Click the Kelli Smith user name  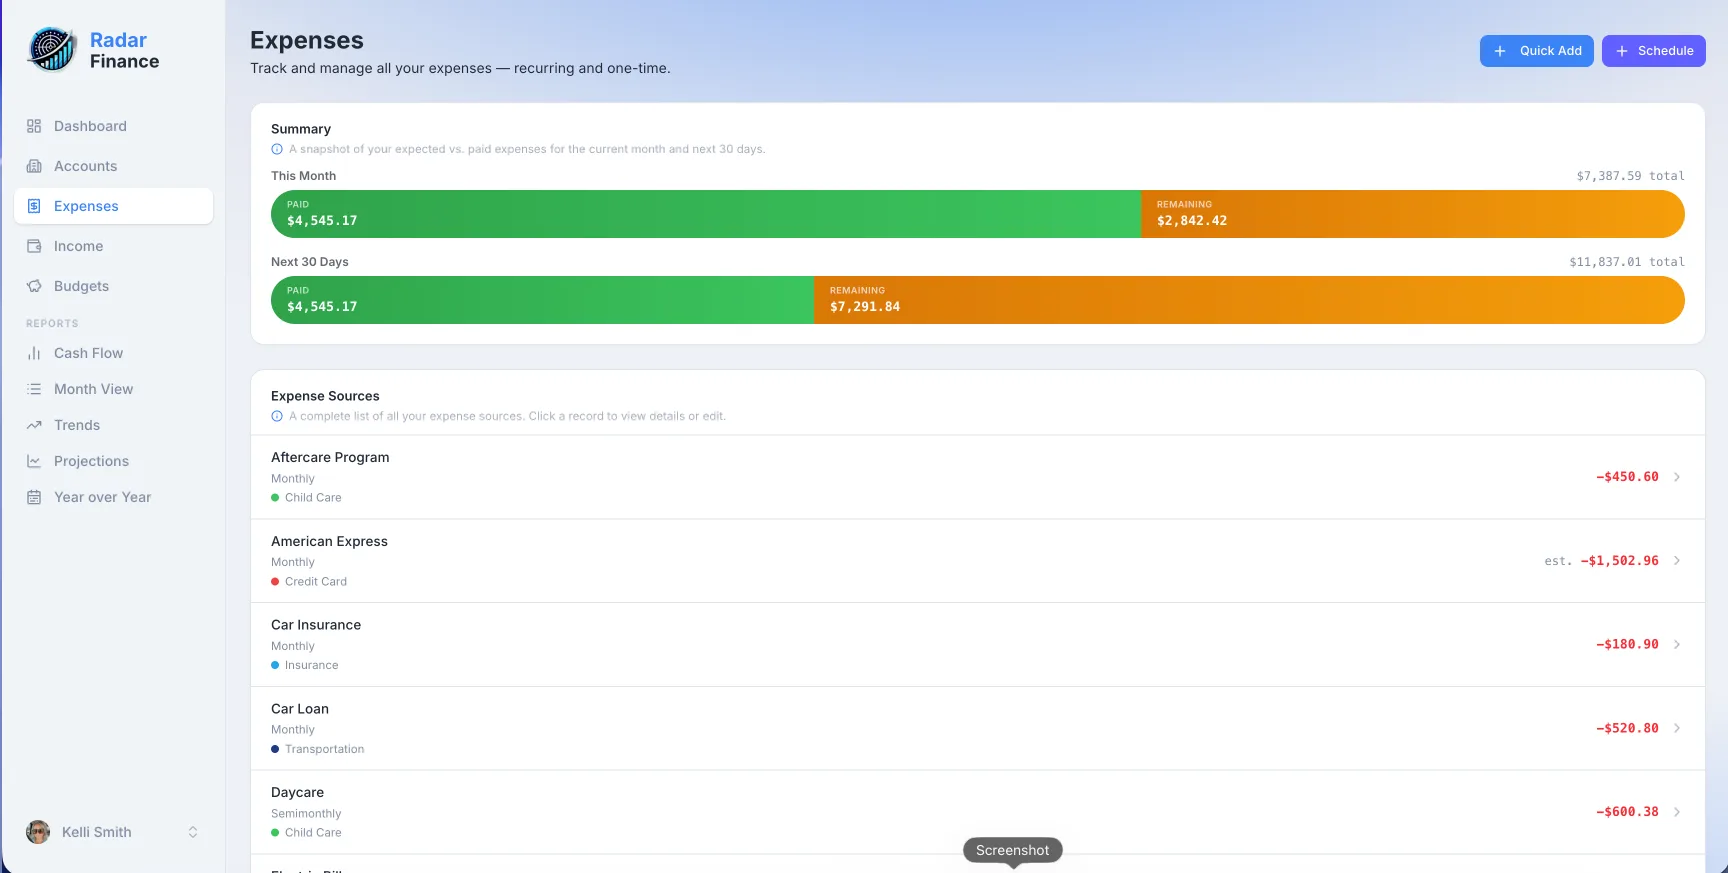97,832
